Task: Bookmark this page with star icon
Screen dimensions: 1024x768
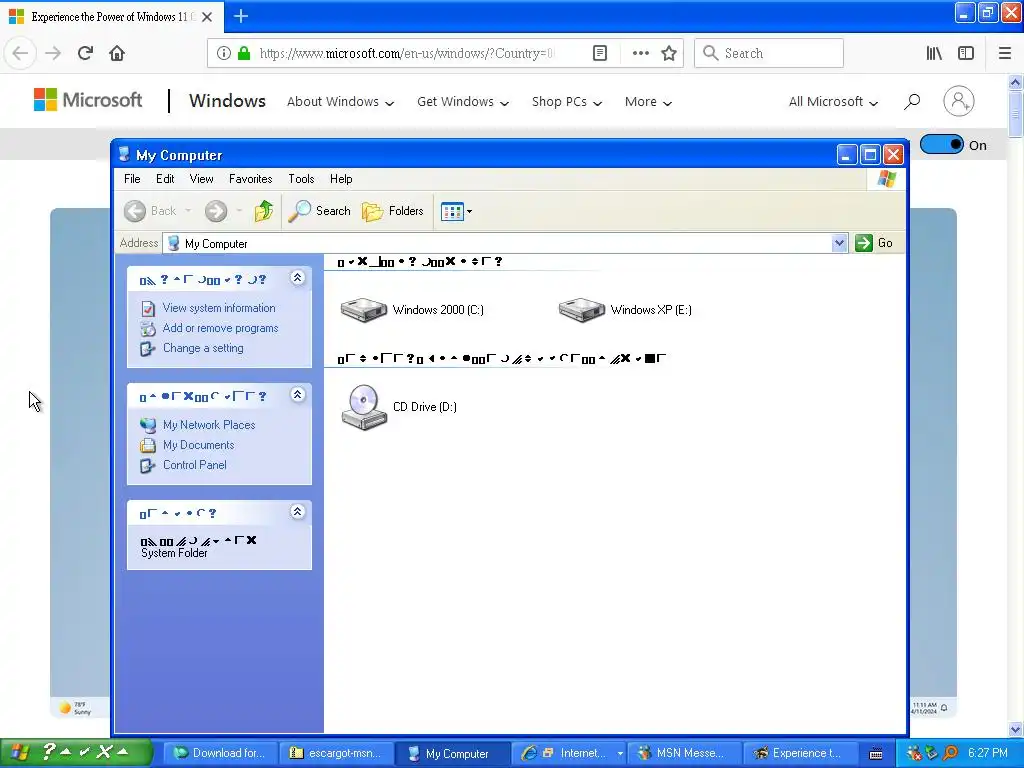Action: pyautogui.click(x=669, y=53)
